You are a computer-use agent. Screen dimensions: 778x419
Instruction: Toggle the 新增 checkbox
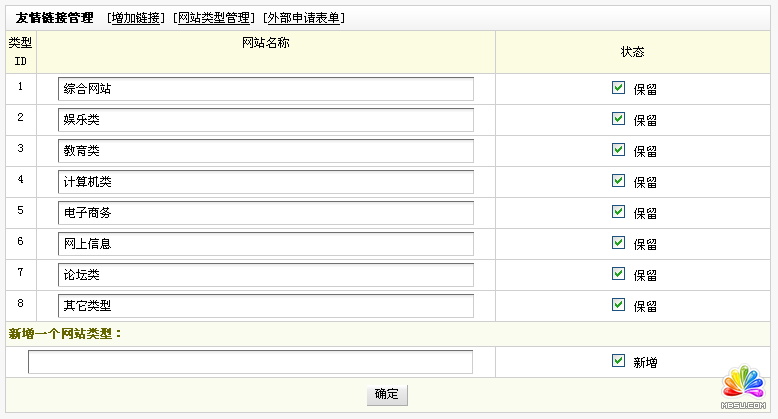618,361
